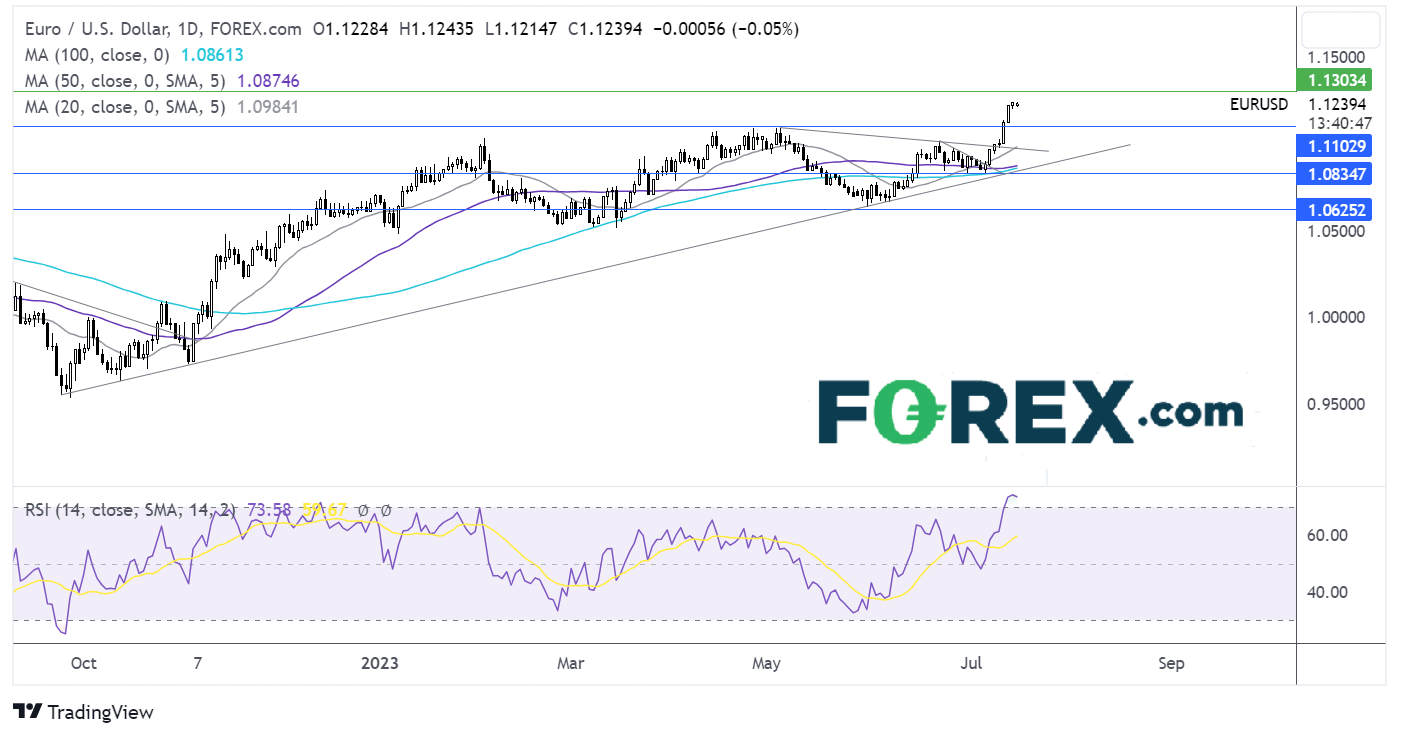This screenshot has width=1401, height=737.
Task: Click the TradingView logo icon
Action: tap(27, 712)
